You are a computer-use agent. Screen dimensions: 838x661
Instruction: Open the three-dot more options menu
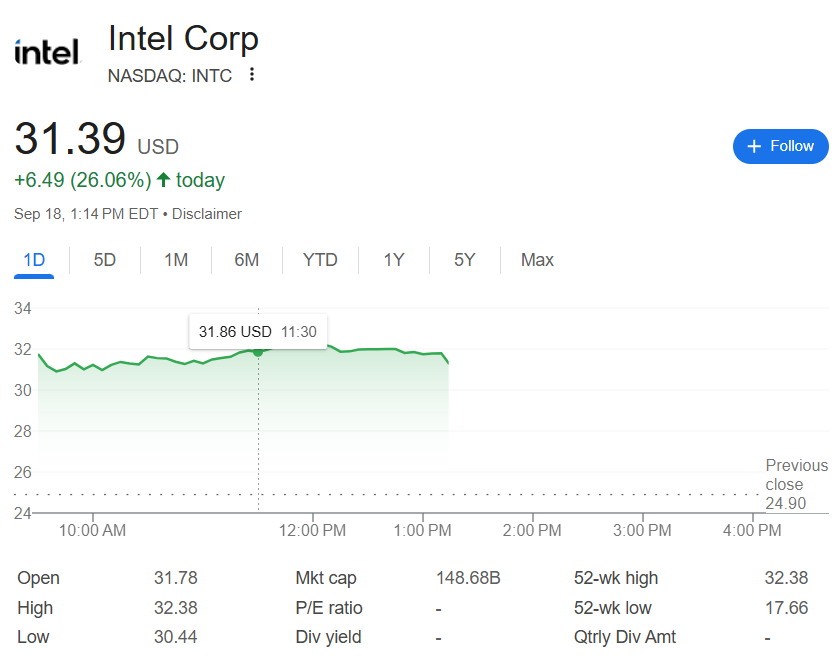252,75
